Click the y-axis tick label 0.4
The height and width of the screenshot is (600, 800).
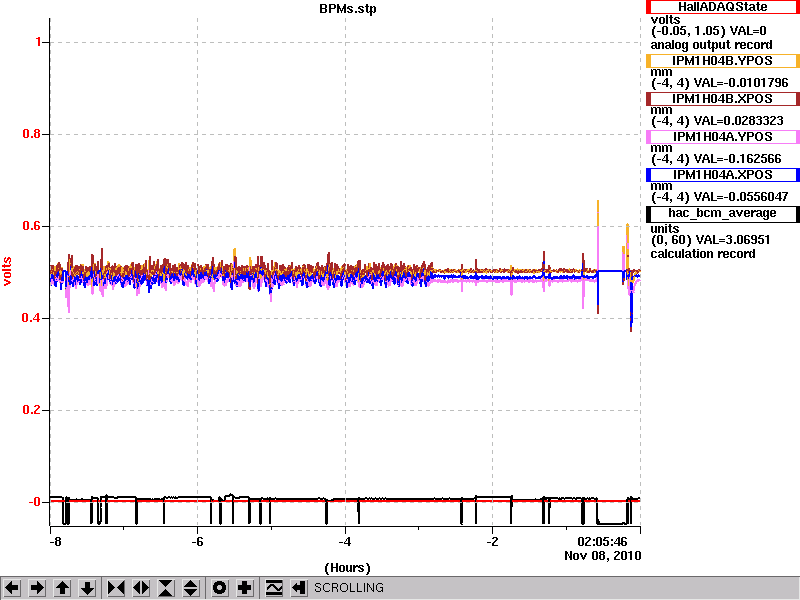tap(32, 318)
